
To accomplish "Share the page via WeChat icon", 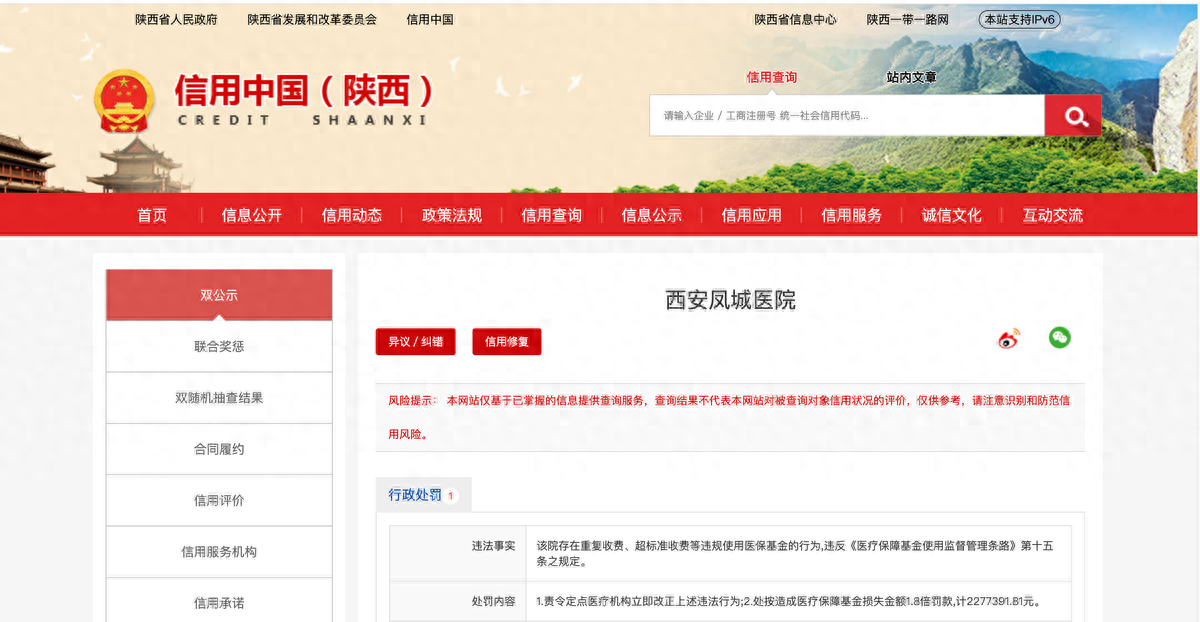I will click(x=1060, y=338).
